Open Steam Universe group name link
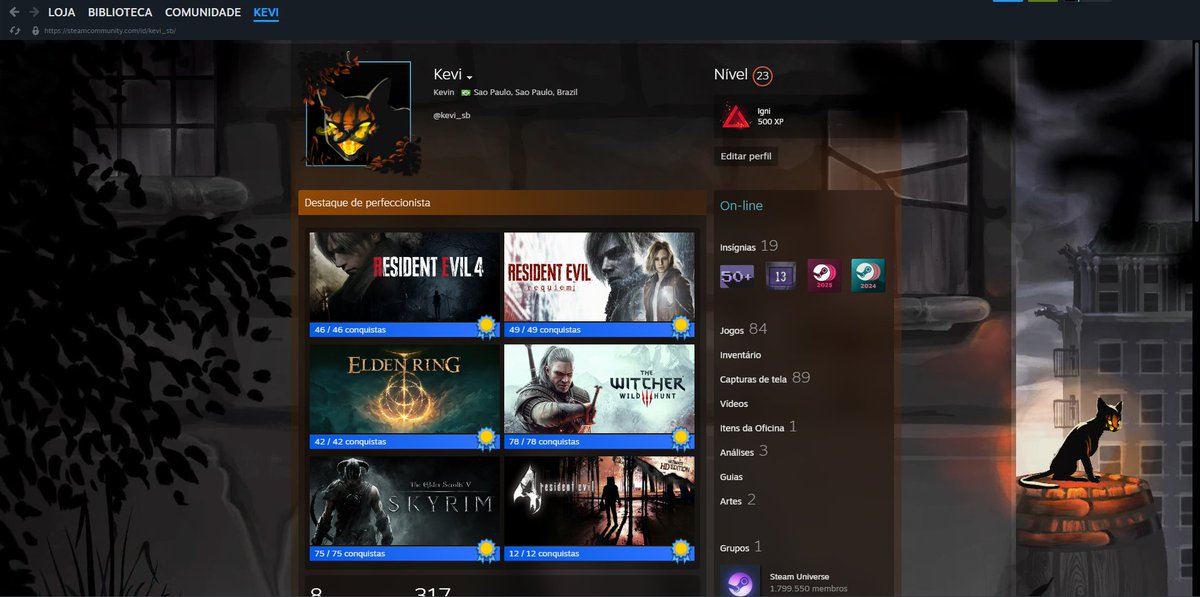The width and height of the screenshot is (1200, 597). click(799, 576)
